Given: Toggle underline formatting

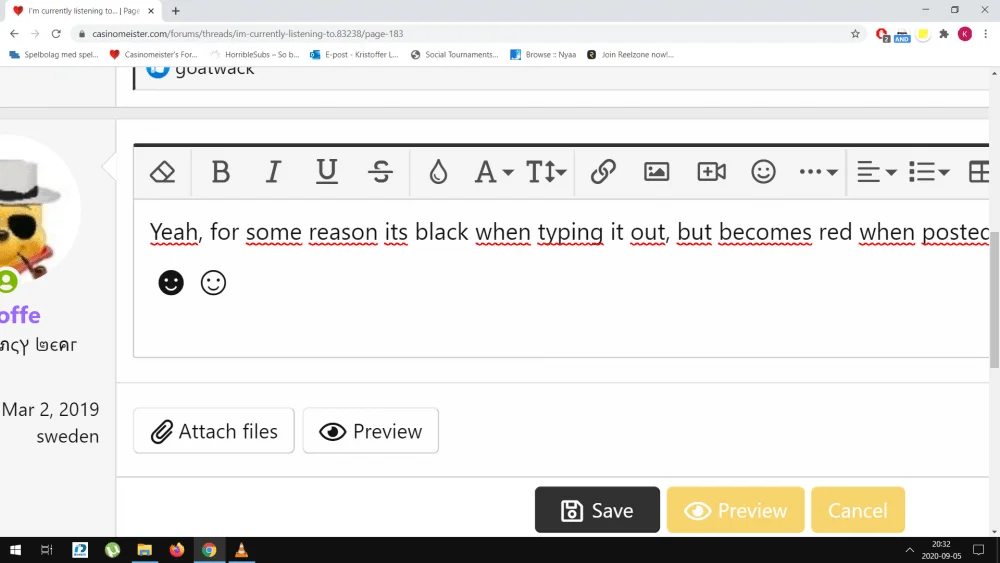Looking at the screenshot, I should point(327,172).
